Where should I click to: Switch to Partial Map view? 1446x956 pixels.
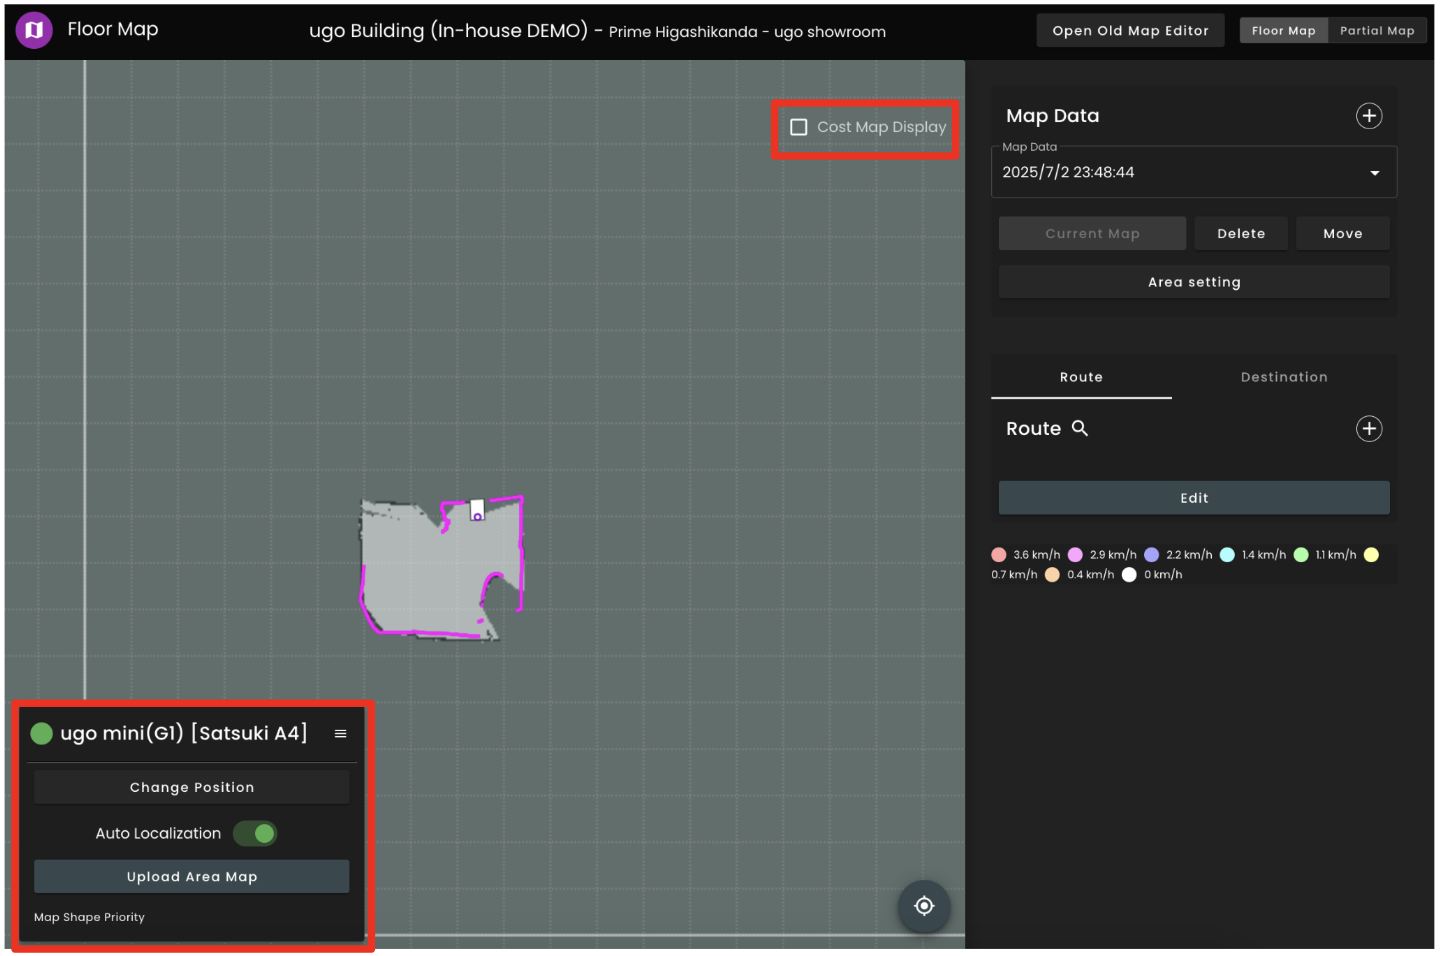[1376, 31]
